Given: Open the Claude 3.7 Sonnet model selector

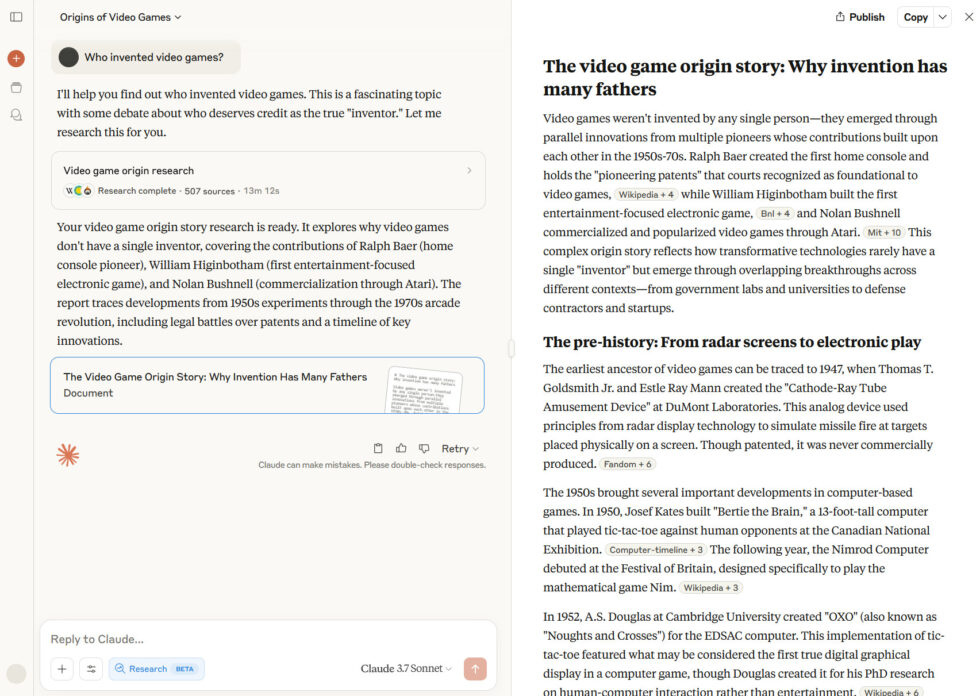Looking at the screenshot, I should [x=406, y=669].
